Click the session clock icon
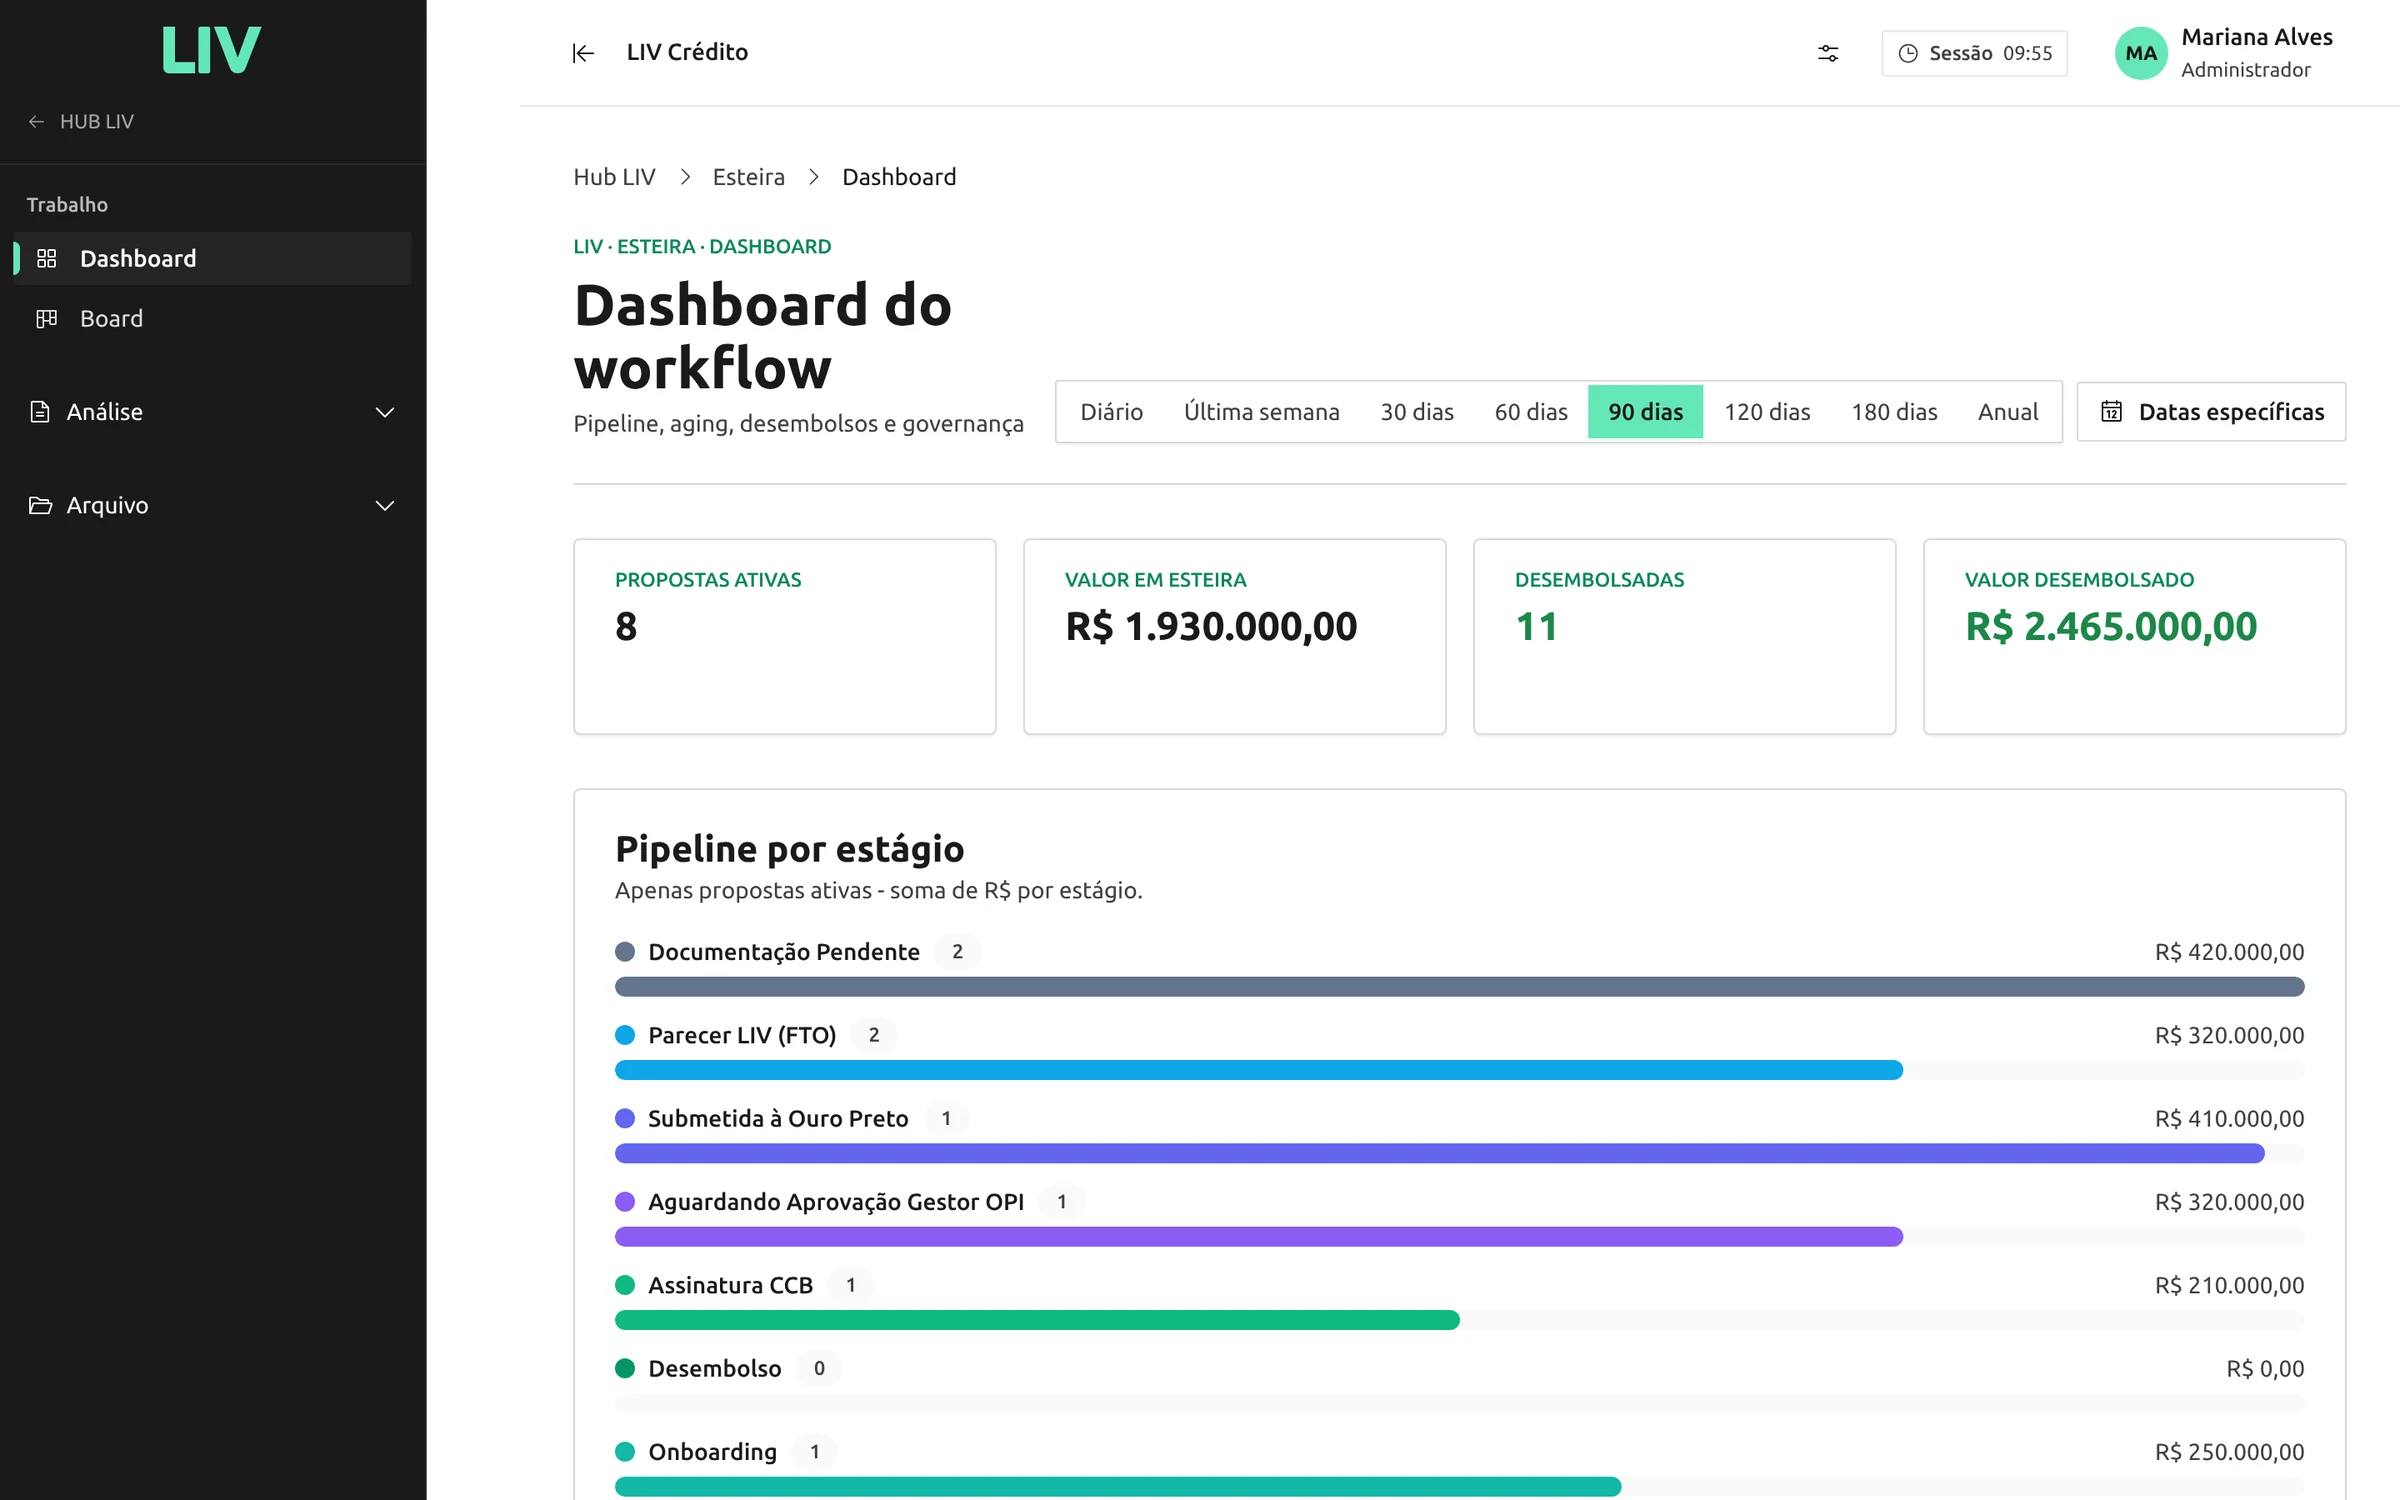2400x1500 pixels. point(1908,53)
